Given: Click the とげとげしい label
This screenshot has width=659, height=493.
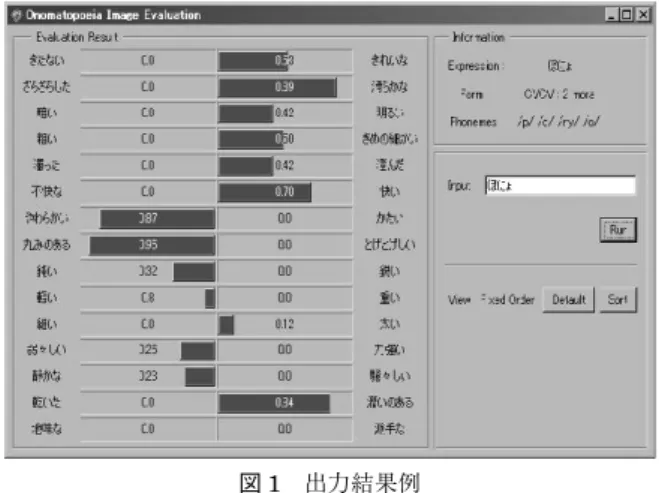Looking at the screenshot, I should [390, 245].
